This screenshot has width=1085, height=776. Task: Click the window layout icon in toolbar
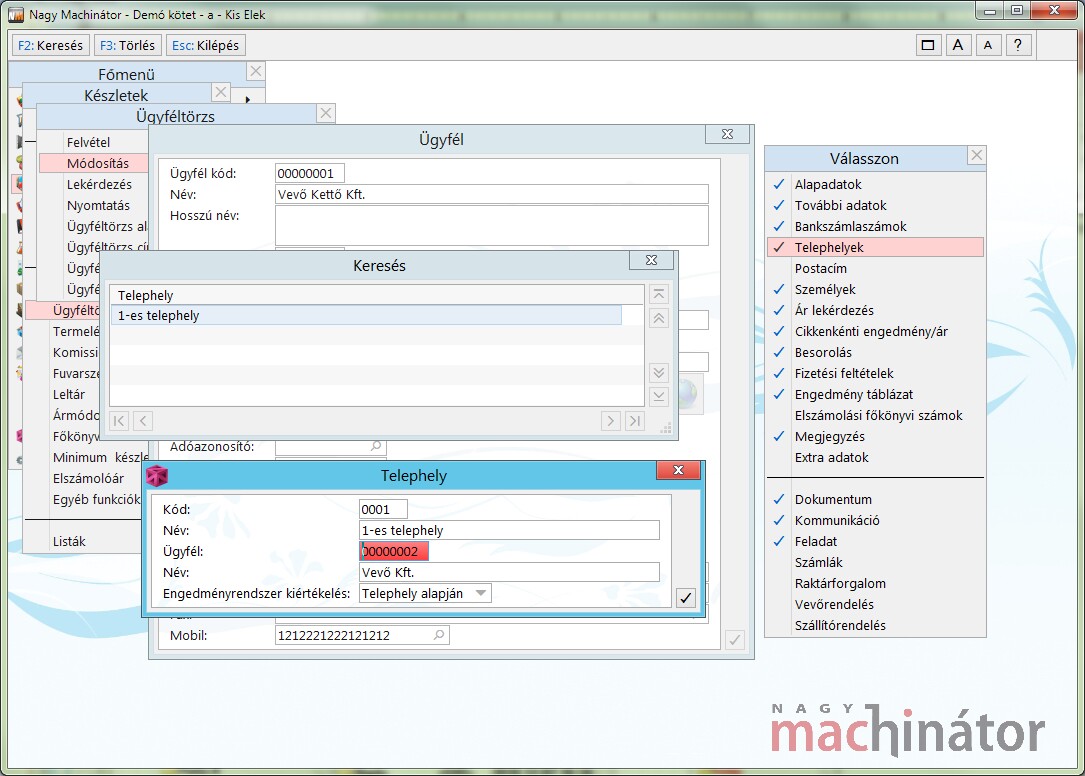tap(928, 45)
